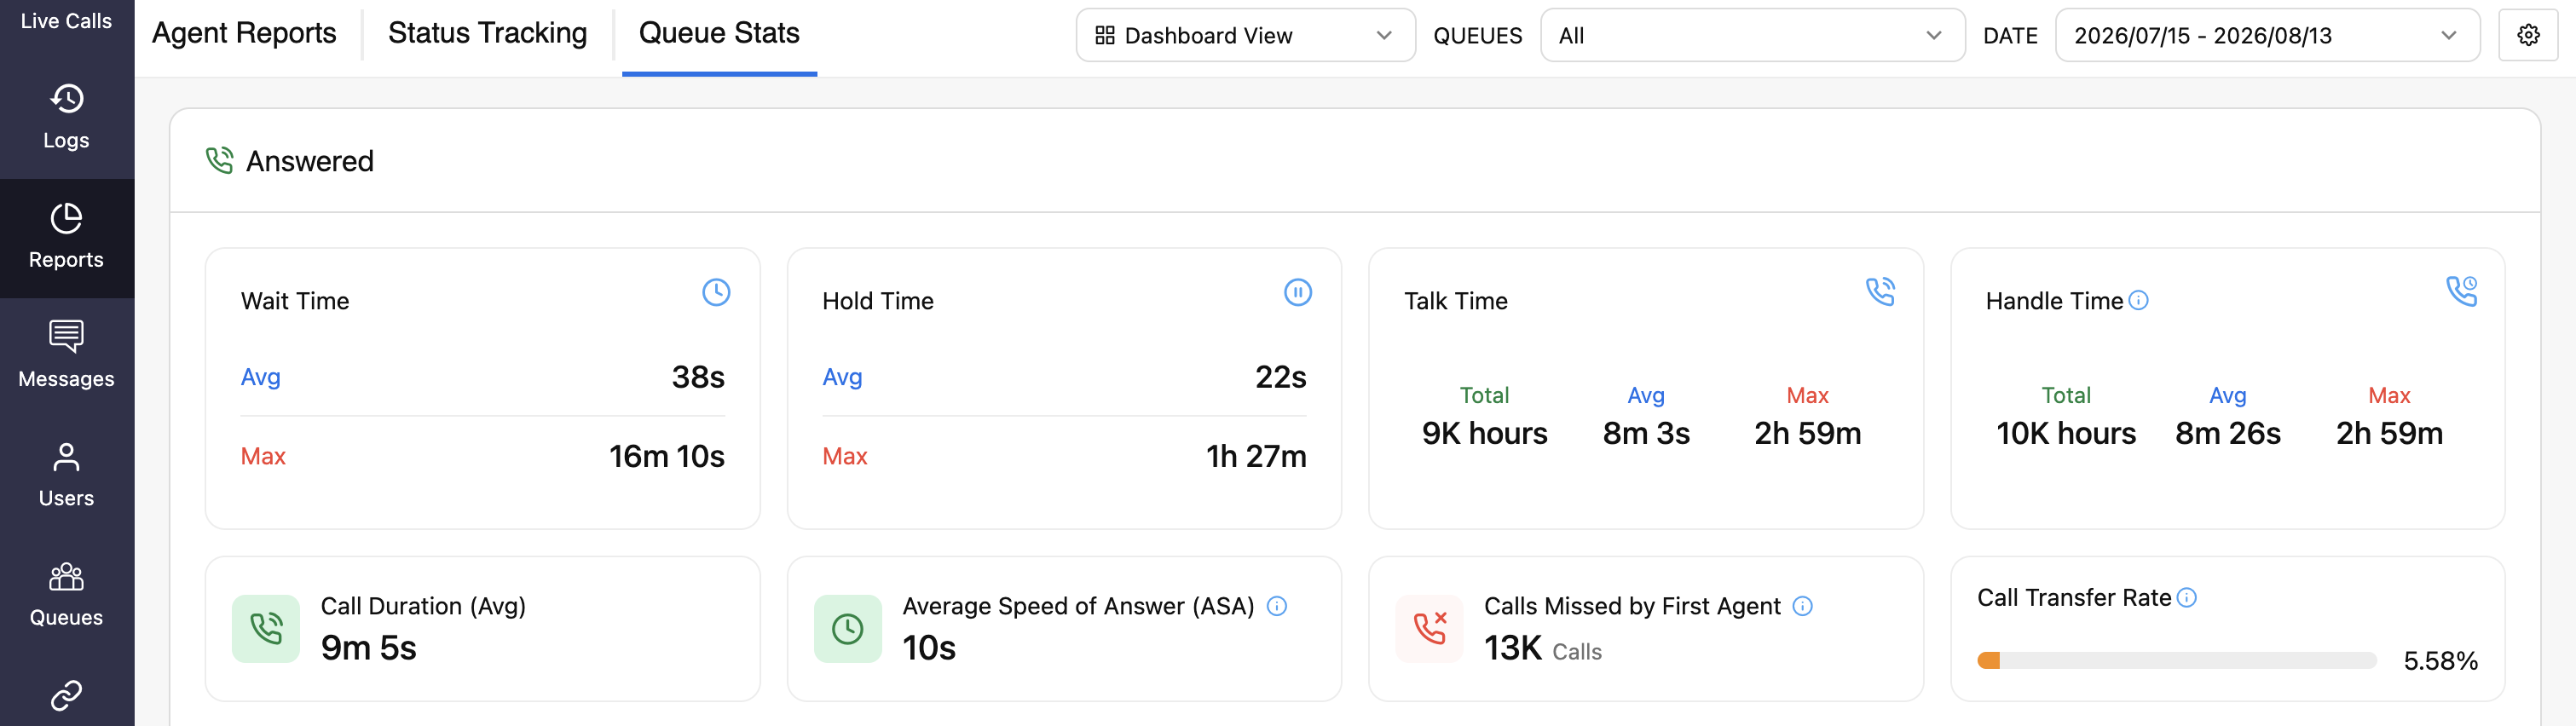Click the Answered phone icon
Image resolution: width=2576 pixels, height=726 pixels.
click(219, 160)
